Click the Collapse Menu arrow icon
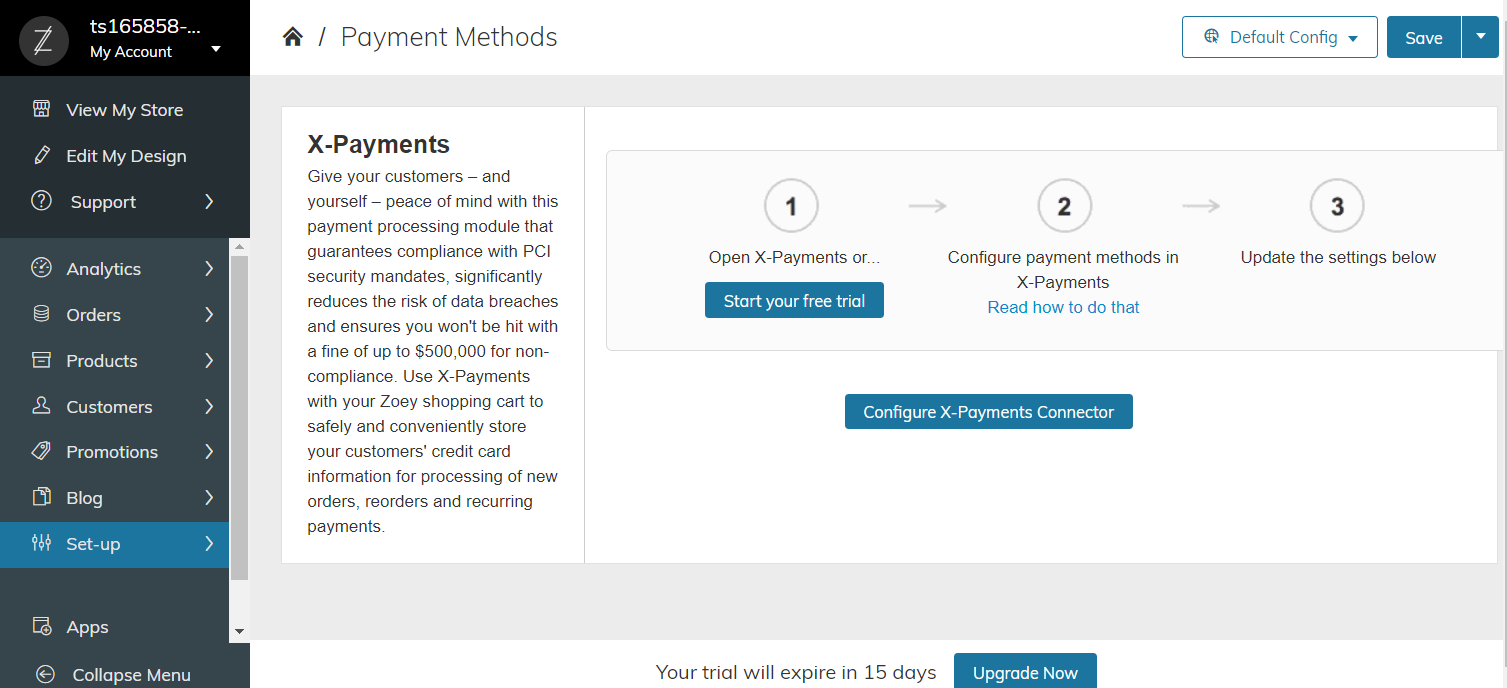This screenshot has height=688, width=1507. [45, 674]
